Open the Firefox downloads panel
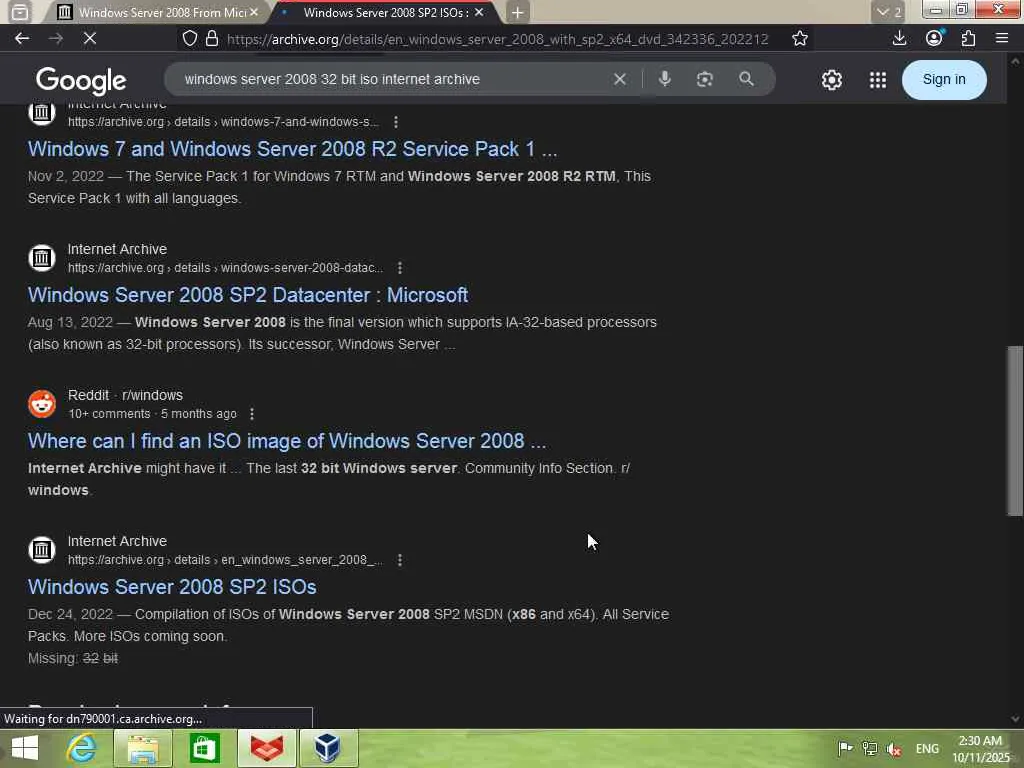Screen dimensions: 1024x768 click(x=899, y=39)
